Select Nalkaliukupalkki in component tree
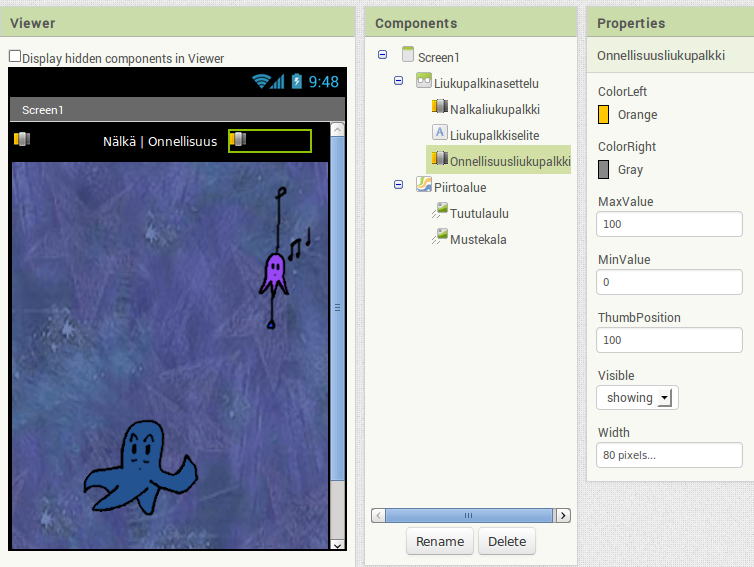The height and width of the screenshot is (567, 754). point(495,110)
